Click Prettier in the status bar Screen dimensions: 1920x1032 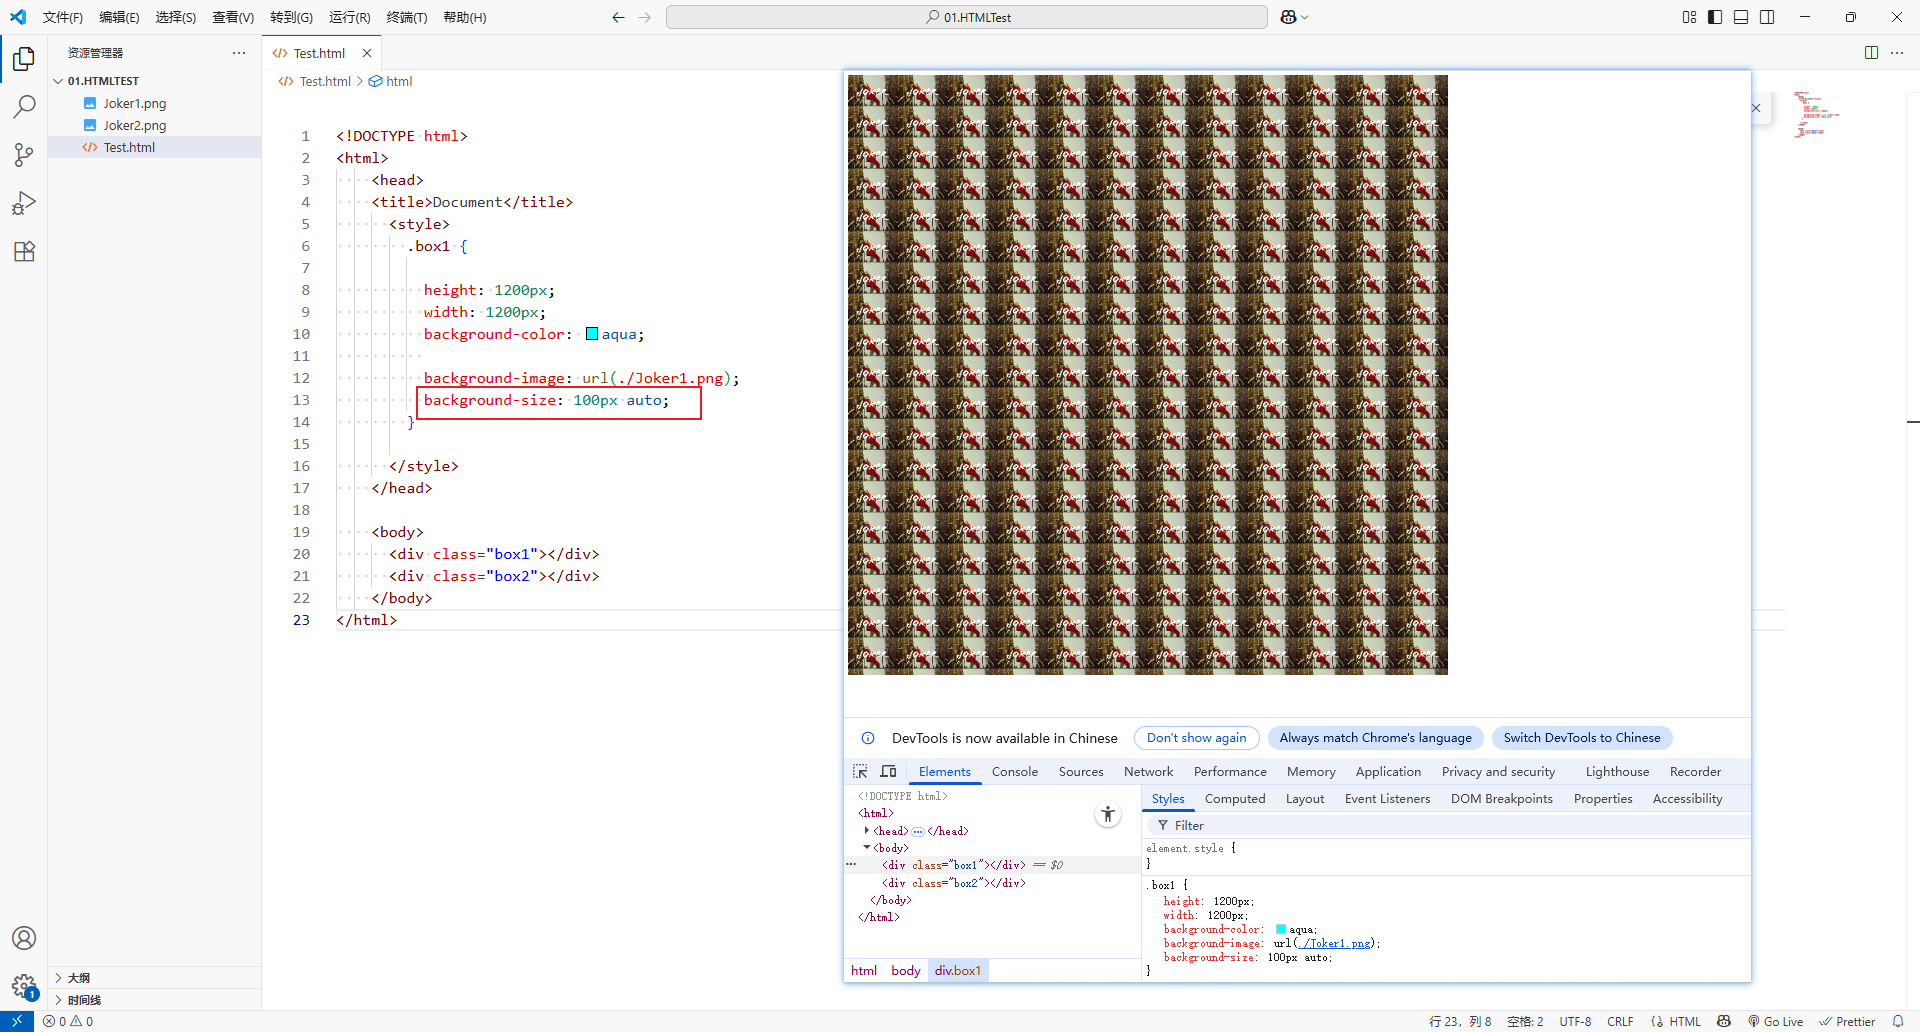coord(1846,1021)
